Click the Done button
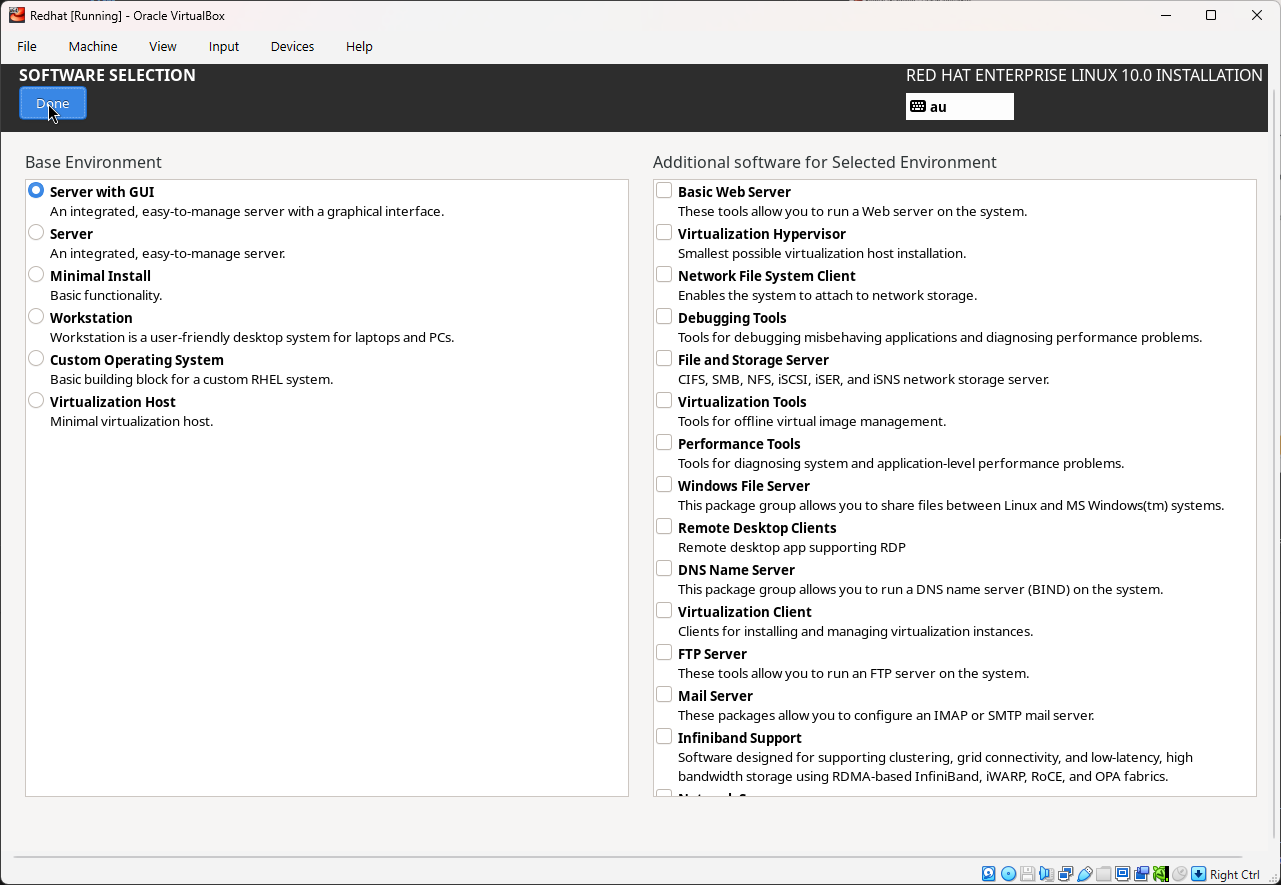The image size is (1281, 885). click(52, 103)
